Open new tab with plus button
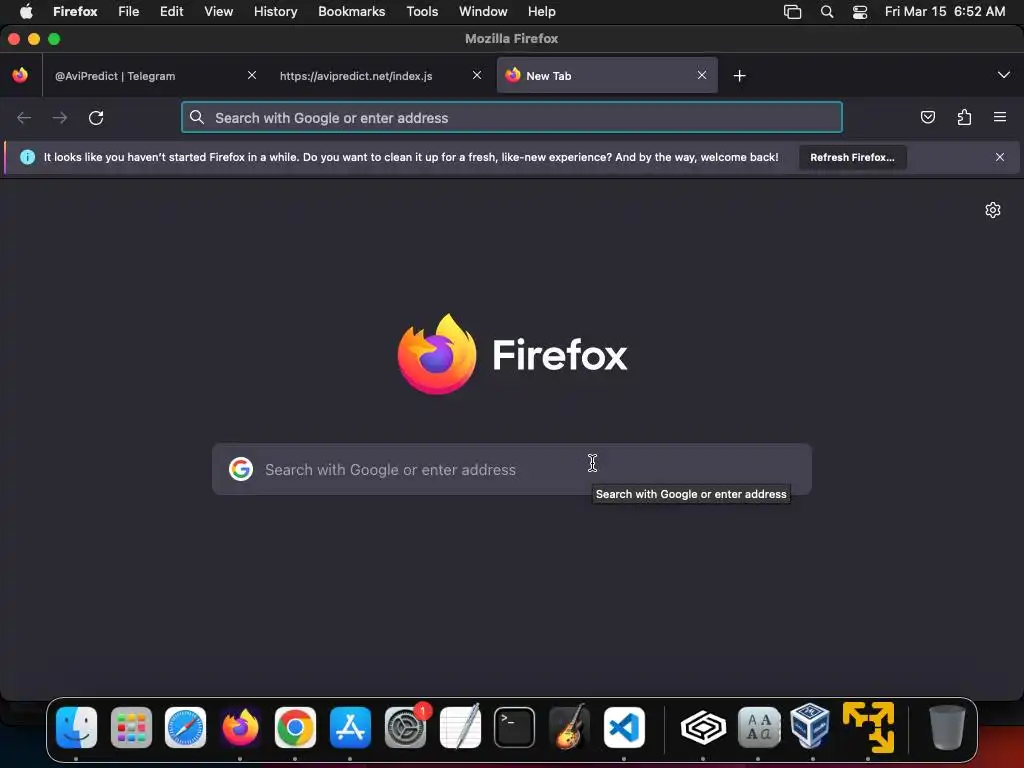 point(739,76)
